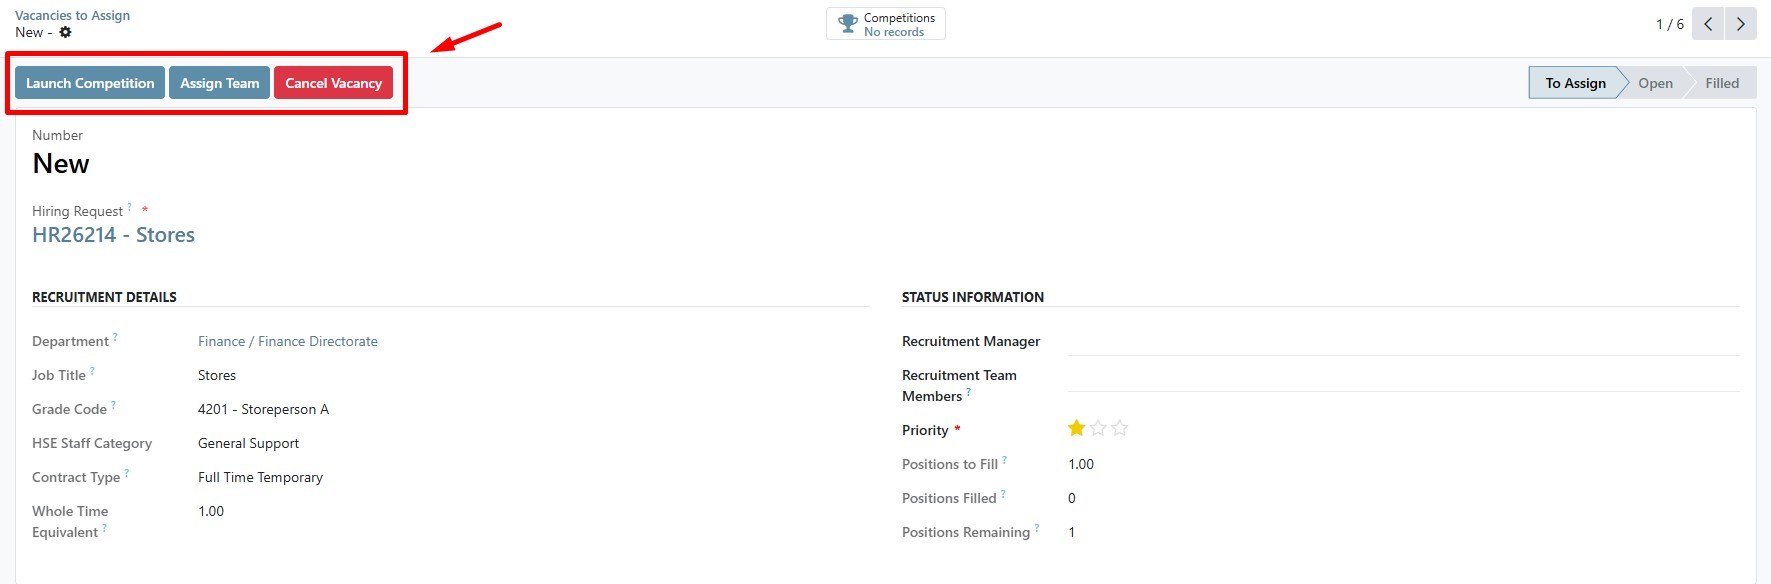
Task: Open the HR26214 - Stores hiring request
Action: coord(113,235)
